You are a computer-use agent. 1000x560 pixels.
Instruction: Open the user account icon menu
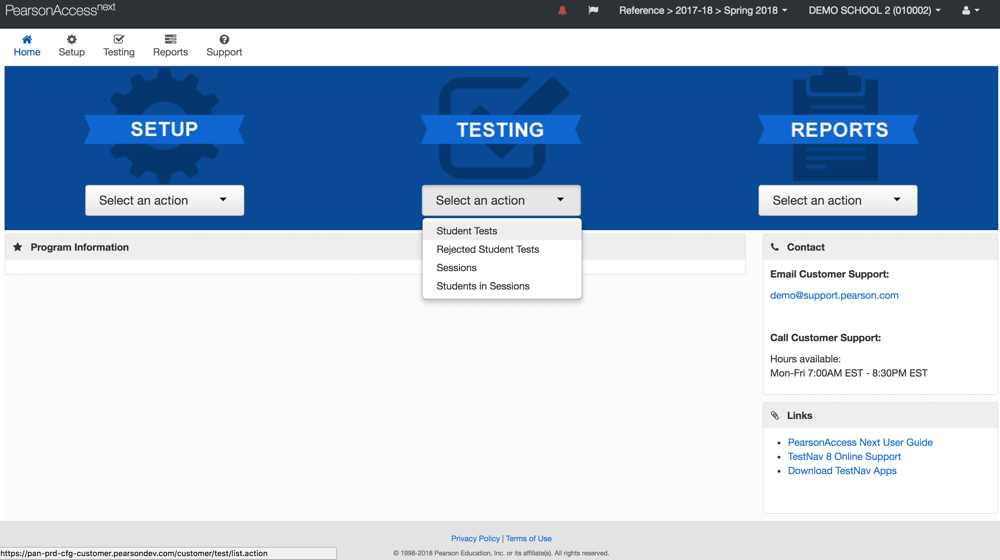[969, 11]
